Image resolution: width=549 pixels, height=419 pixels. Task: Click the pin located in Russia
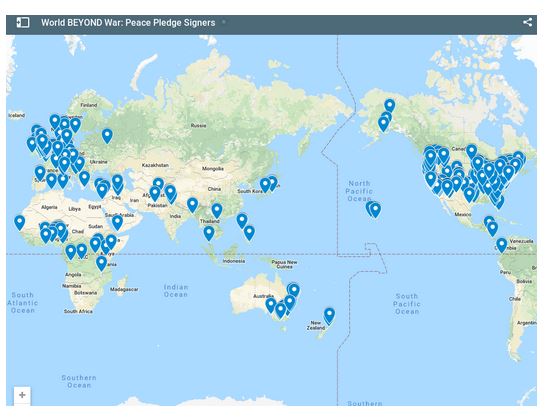107,136
